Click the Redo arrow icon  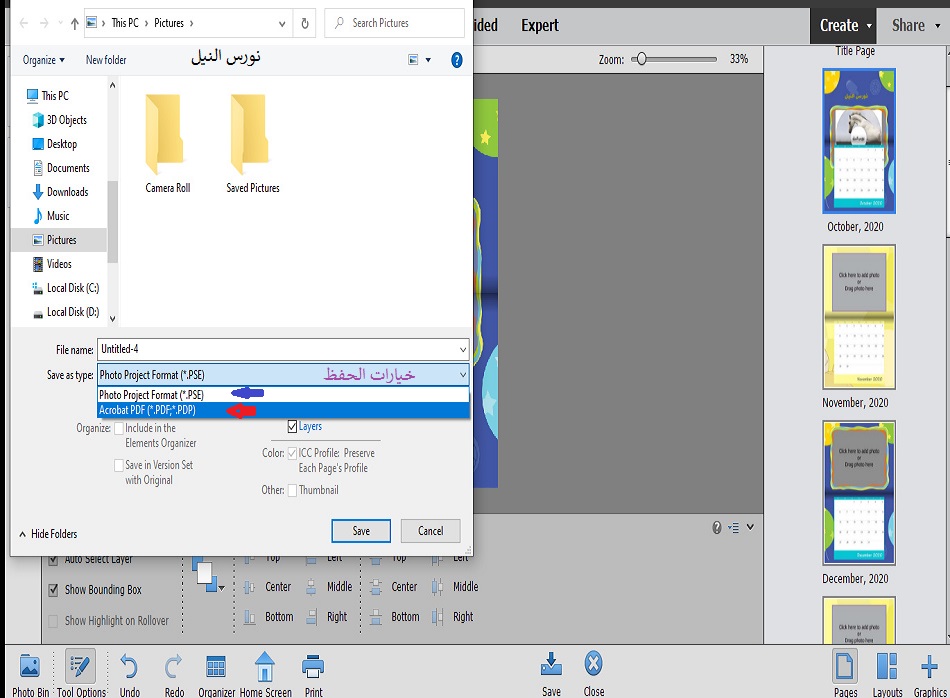pos(173,668)
